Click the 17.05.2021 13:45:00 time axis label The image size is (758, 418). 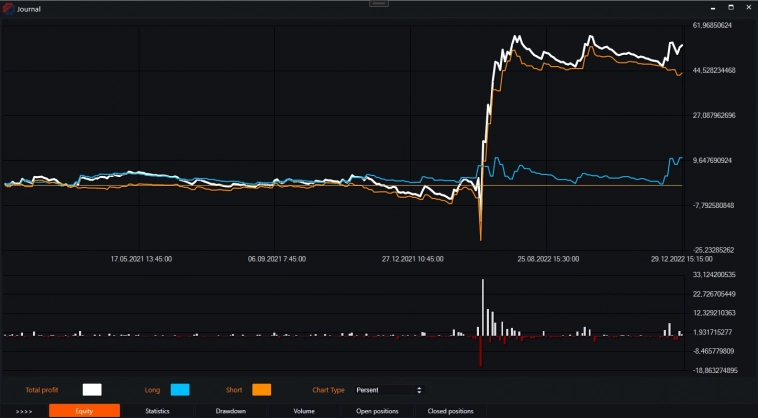point(141,258)
